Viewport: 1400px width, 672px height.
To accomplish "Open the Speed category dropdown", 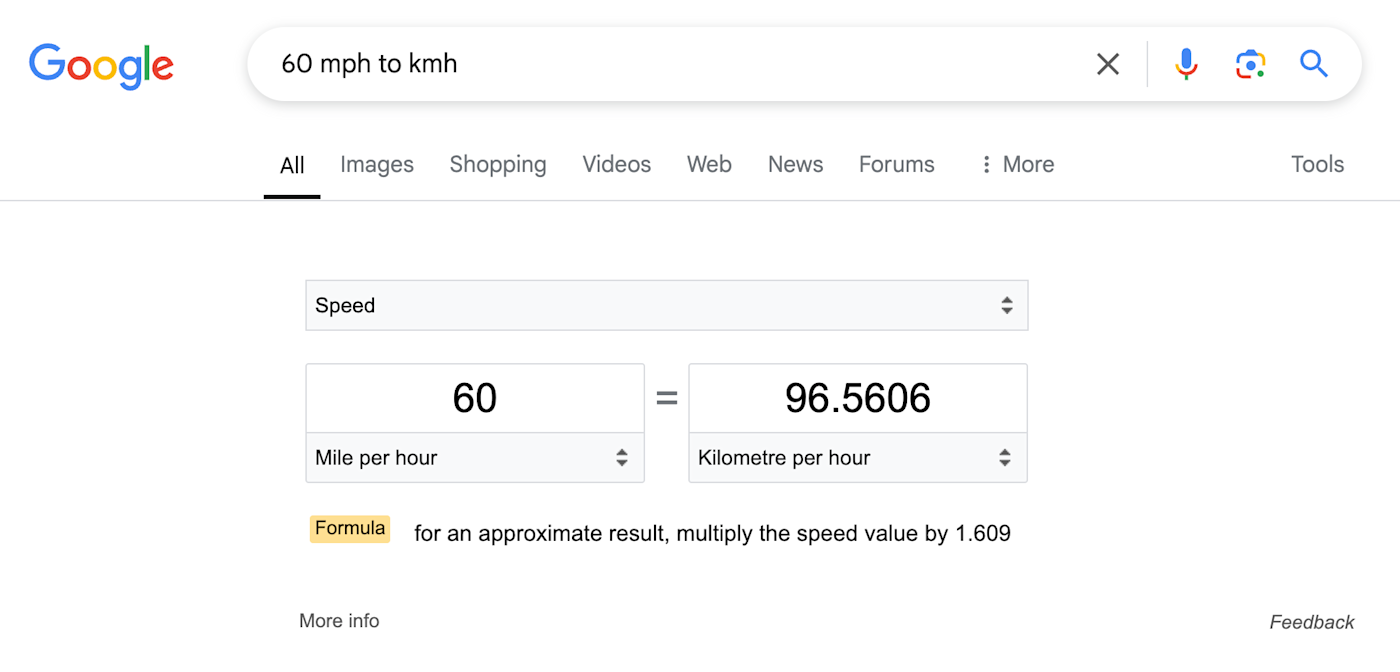I will (666, 305).
